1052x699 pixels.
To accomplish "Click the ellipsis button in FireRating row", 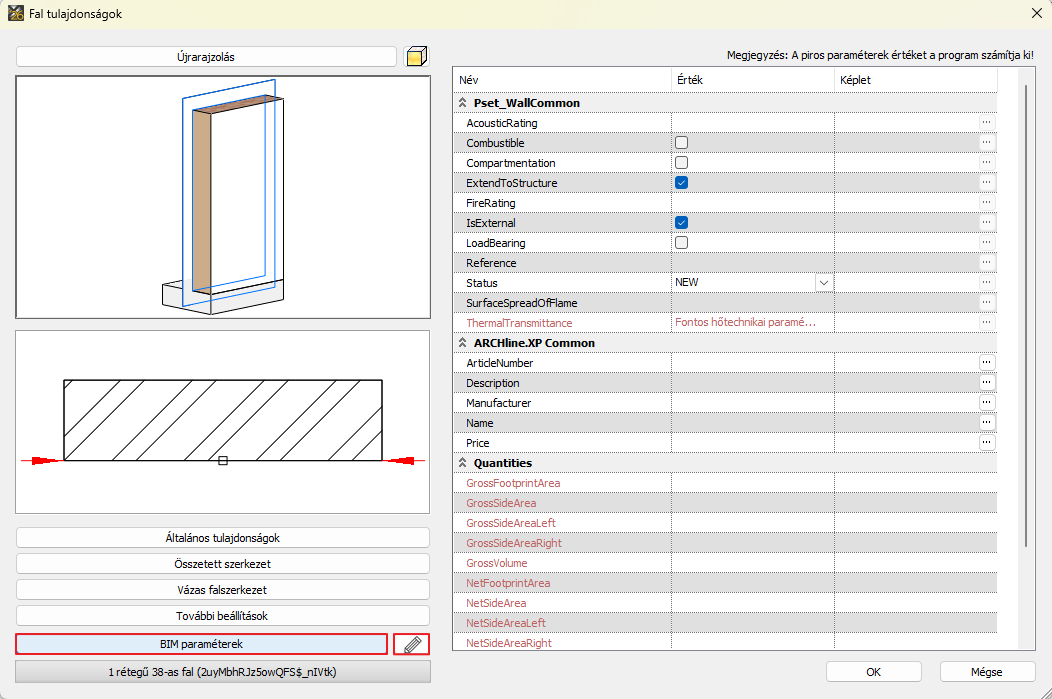I will [986, 203].
